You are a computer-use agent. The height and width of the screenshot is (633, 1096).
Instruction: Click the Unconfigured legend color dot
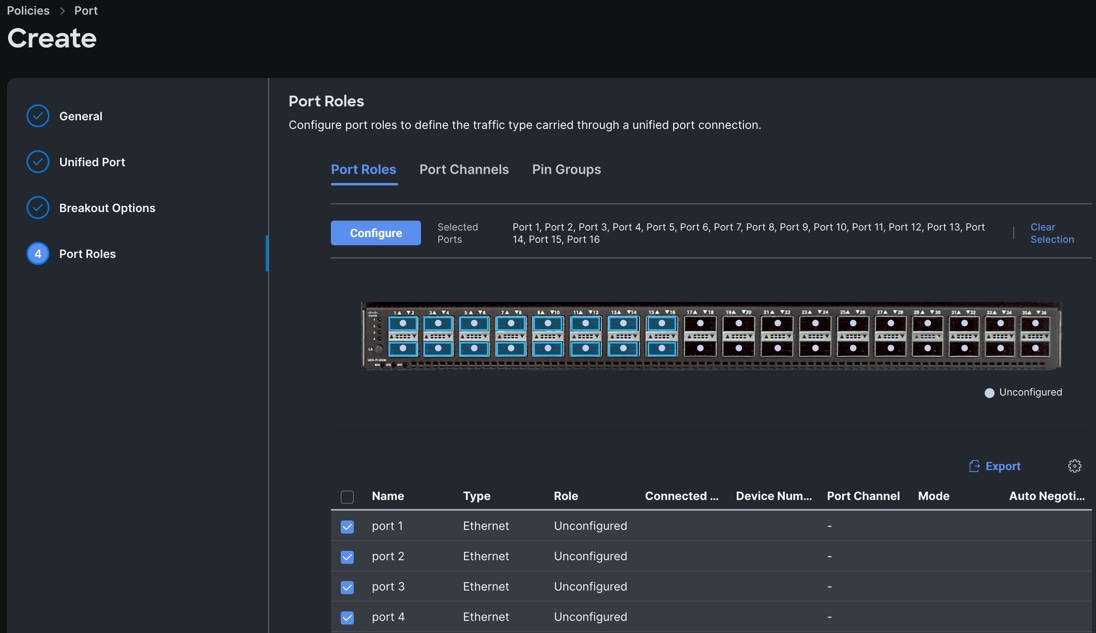989,393
